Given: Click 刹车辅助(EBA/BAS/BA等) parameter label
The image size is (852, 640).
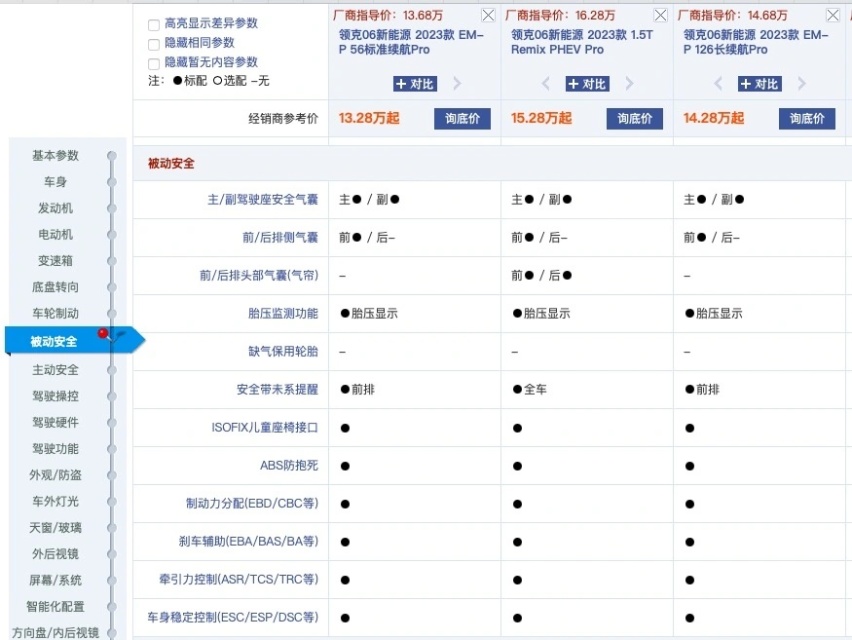Looking at the screenshot, I should 248,542.
